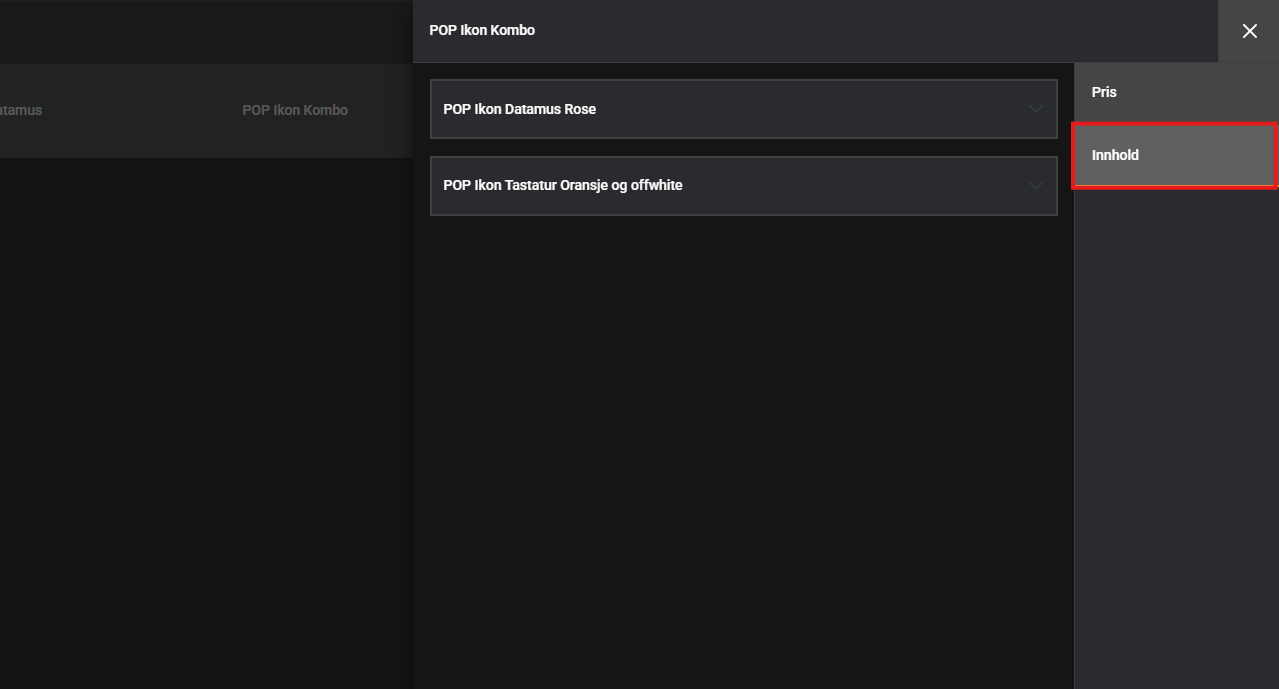
Task: Click the 'Pris' text label in sidebar
Action: coord(1104,92)
